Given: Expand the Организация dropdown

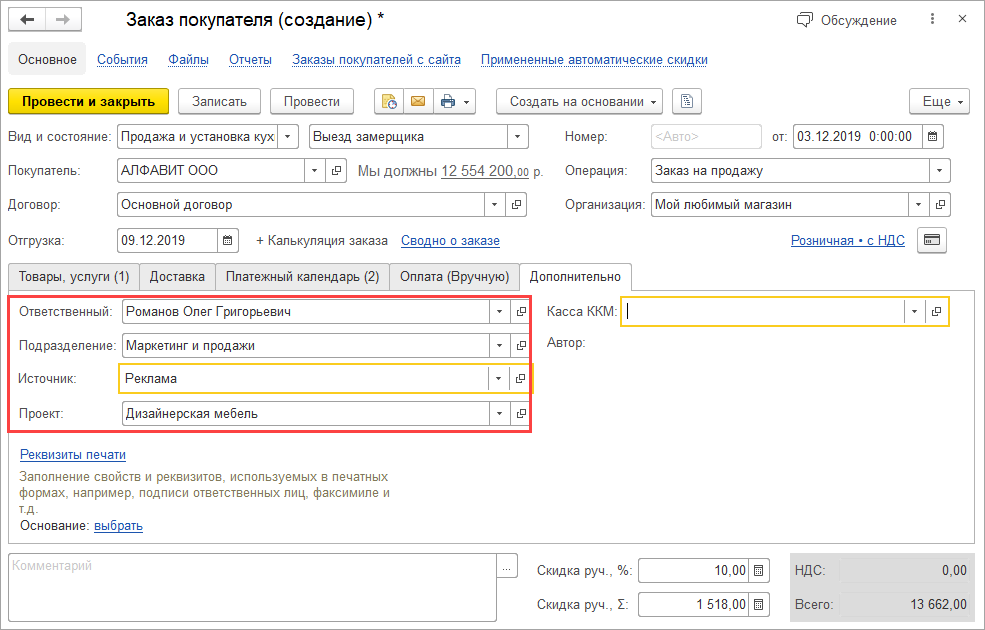Looking at the screenshot, I should [918, 204].
